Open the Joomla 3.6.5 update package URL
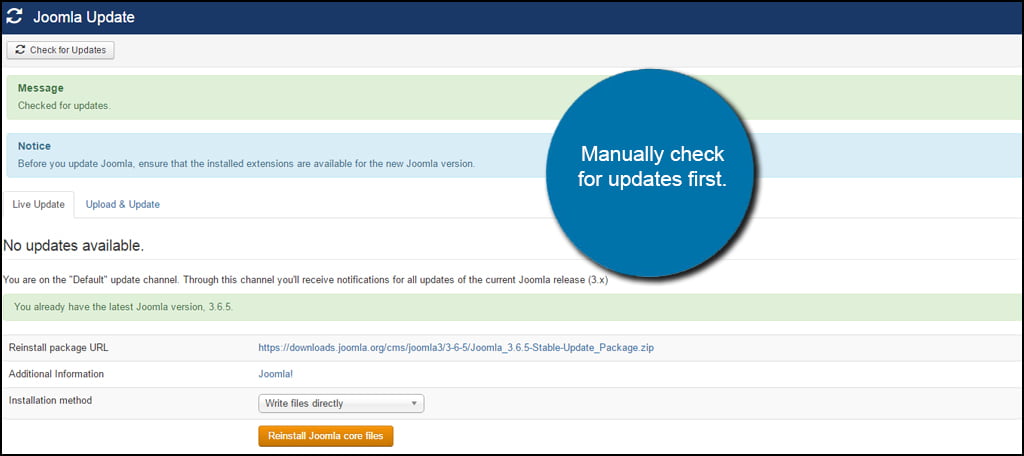The height and width of the screenshot is (456, 1024). tap(456, 348)
